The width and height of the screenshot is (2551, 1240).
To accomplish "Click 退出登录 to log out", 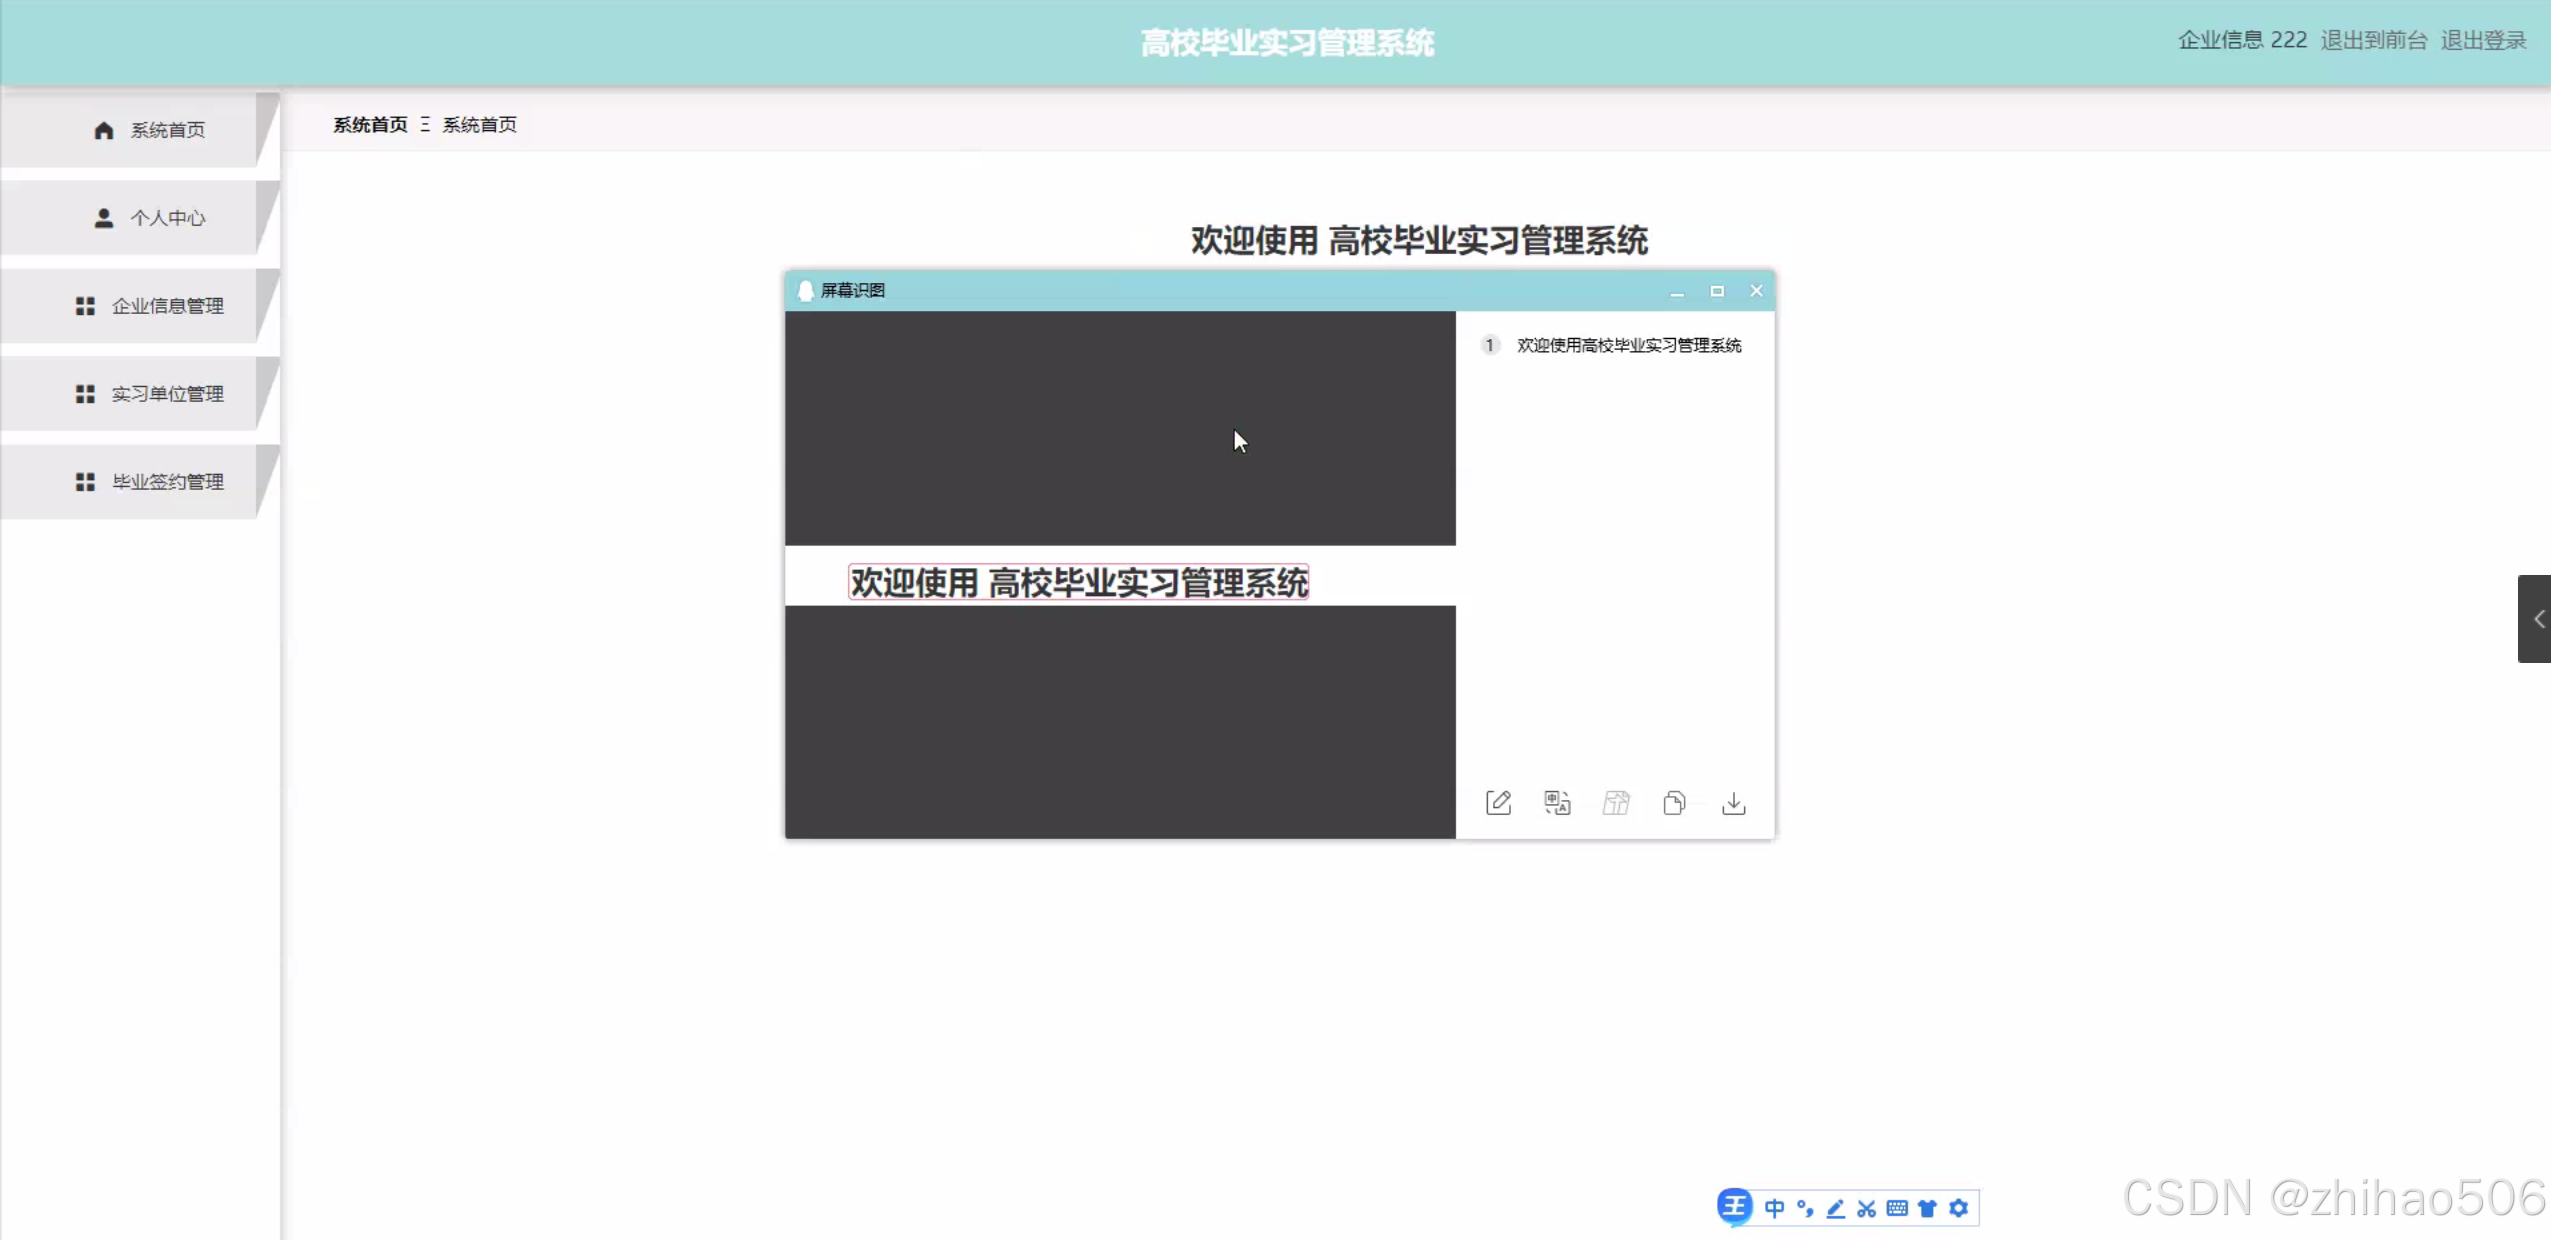I will coord(2483,40).
